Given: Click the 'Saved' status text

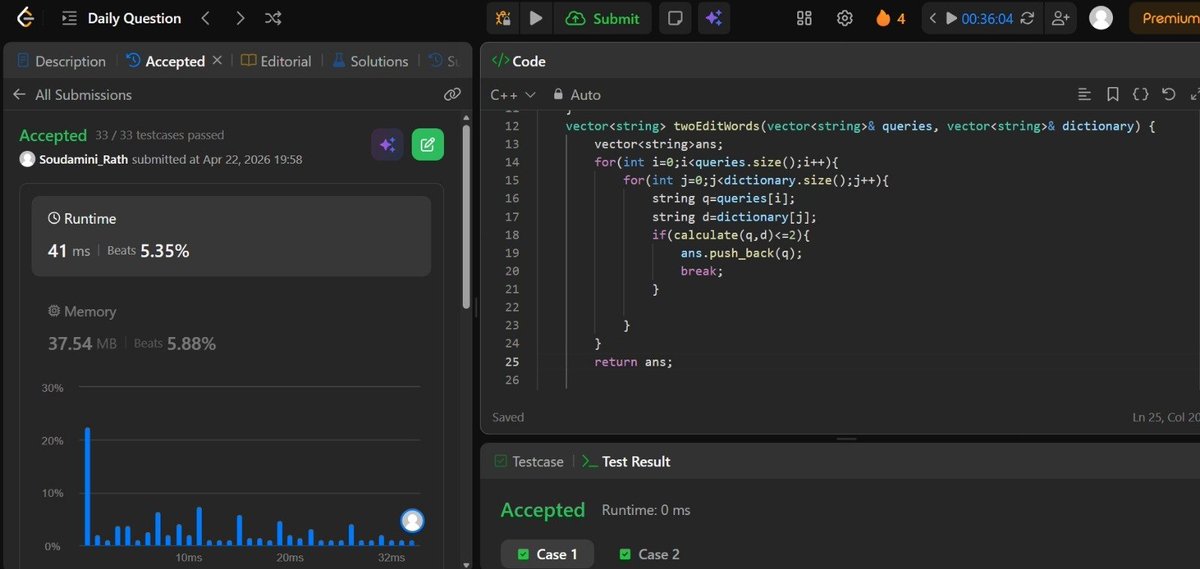Looking at the screenshot, I should [508, 417].
